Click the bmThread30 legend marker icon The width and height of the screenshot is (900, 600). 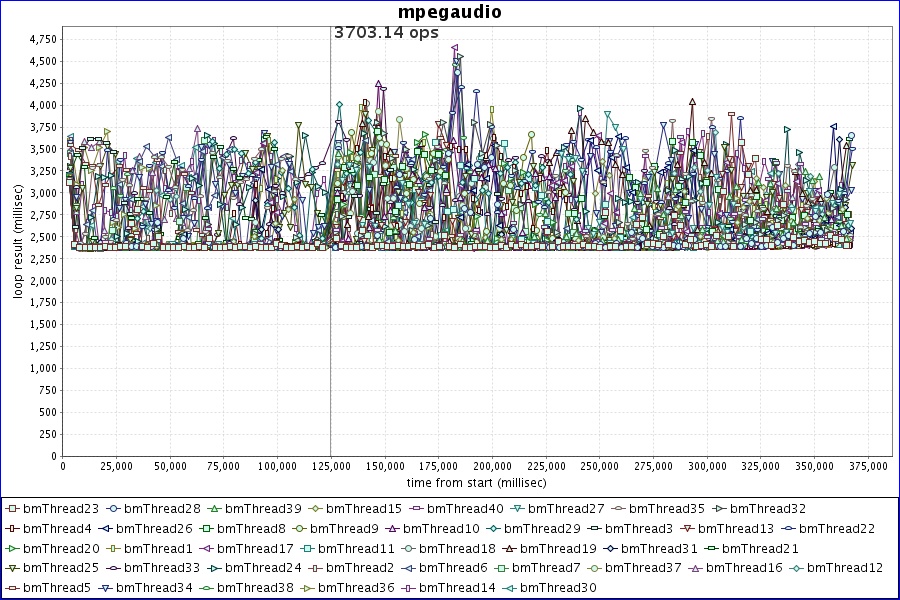coord(509,588)
